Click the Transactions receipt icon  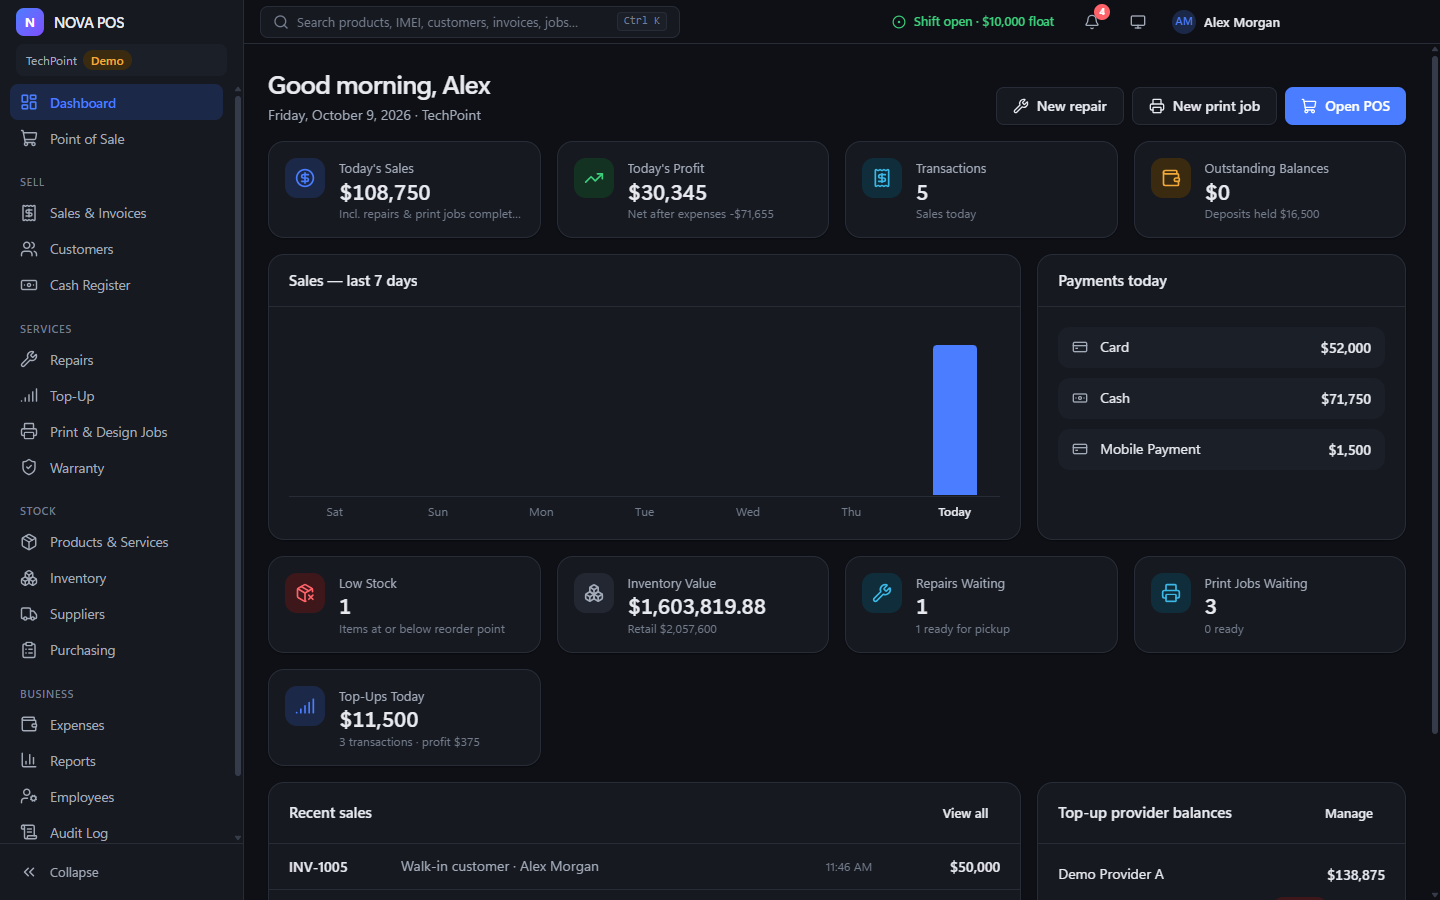(x=882, y=178)
